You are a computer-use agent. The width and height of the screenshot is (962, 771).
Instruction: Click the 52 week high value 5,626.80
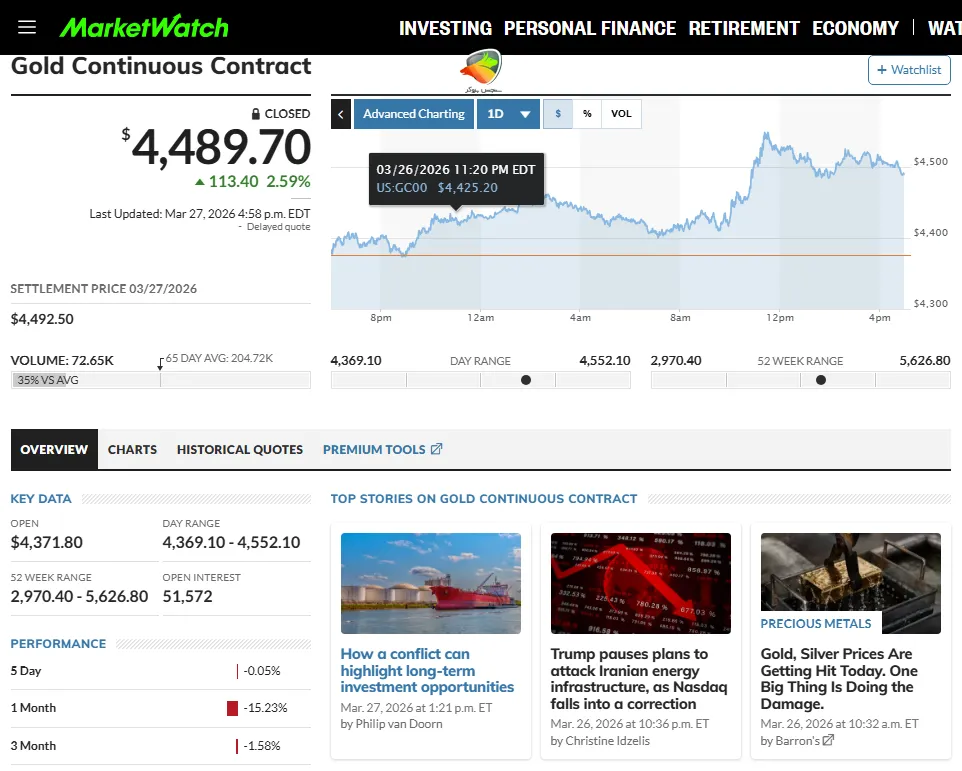click(925, 361)
